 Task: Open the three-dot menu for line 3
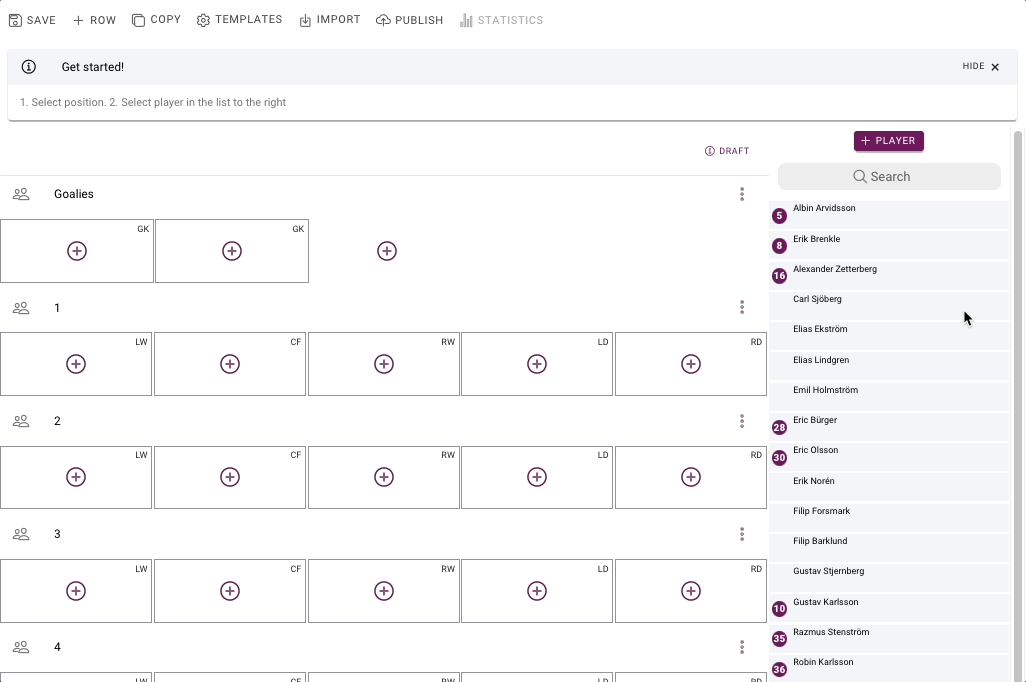pos(742,534)
